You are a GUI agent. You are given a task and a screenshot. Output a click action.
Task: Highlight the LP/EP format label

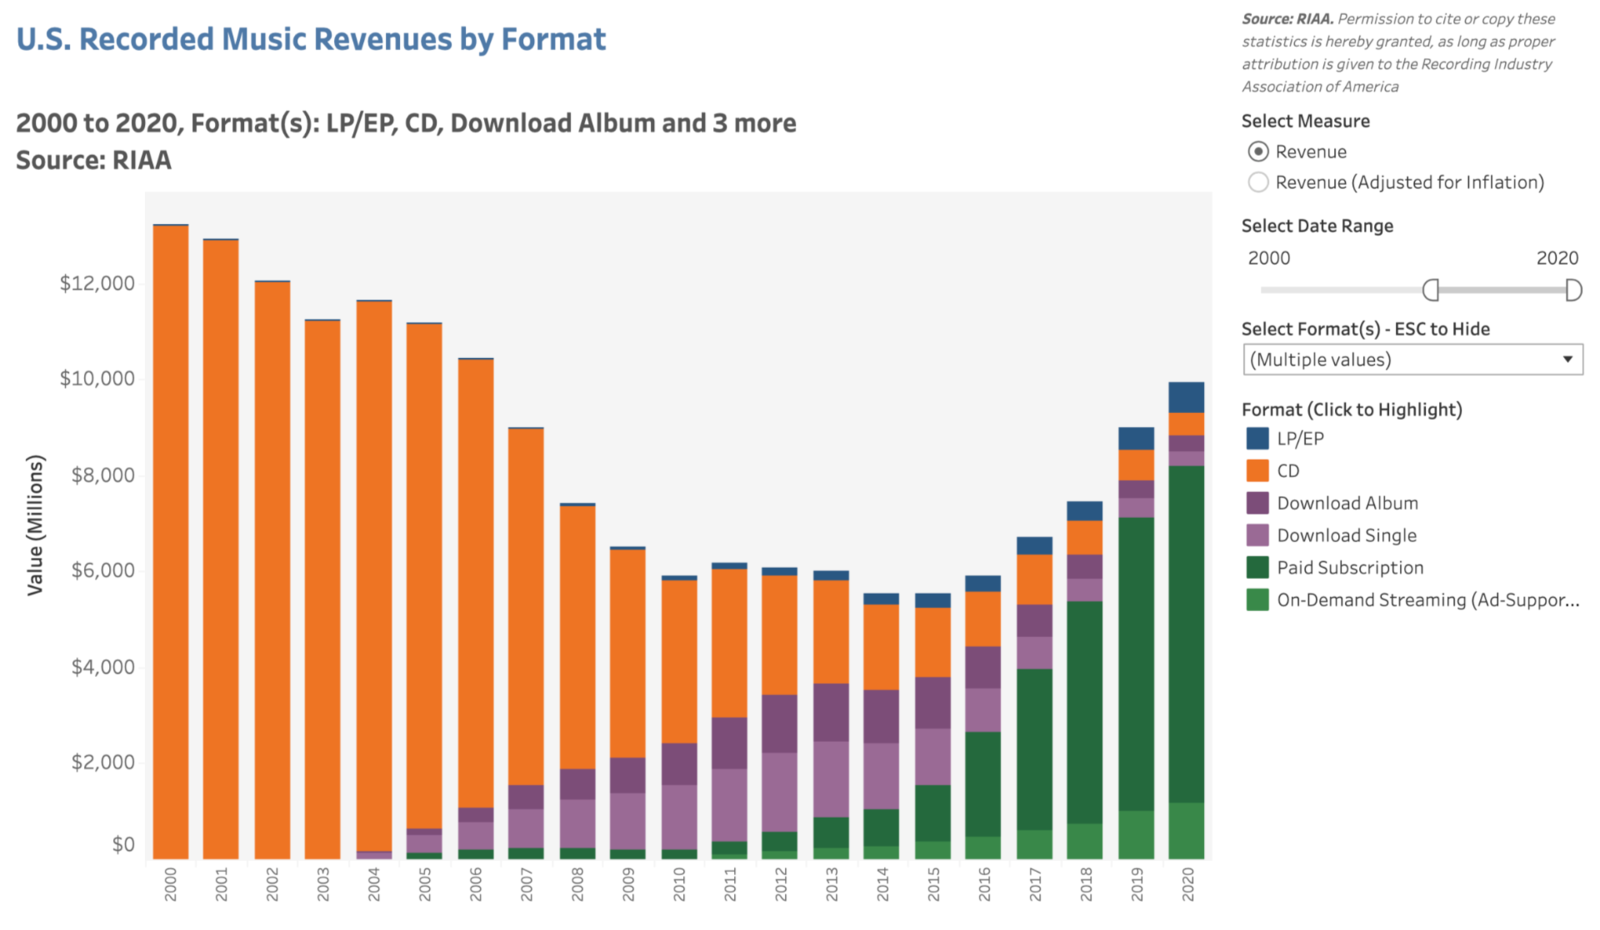(x=1300, y=438)
